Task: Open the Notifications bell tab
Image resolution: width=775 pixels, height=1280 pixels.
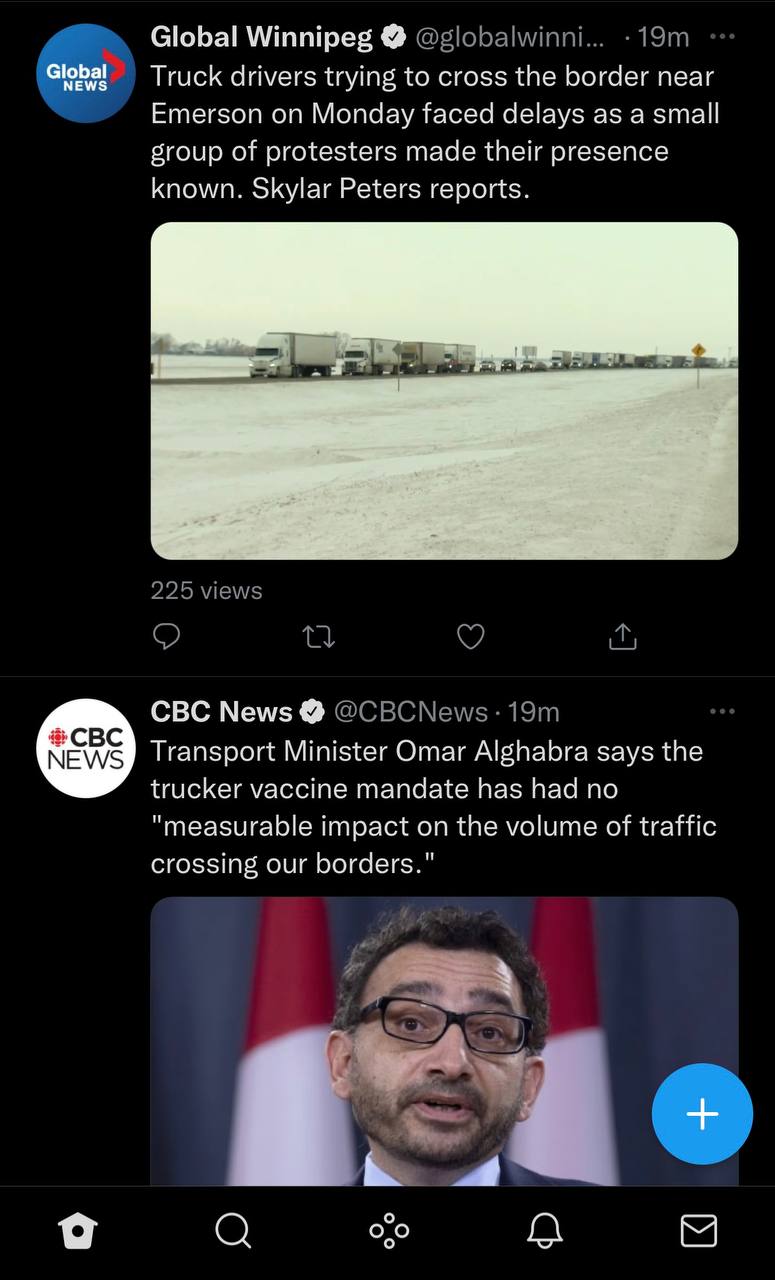Action: coord(544,1231)
